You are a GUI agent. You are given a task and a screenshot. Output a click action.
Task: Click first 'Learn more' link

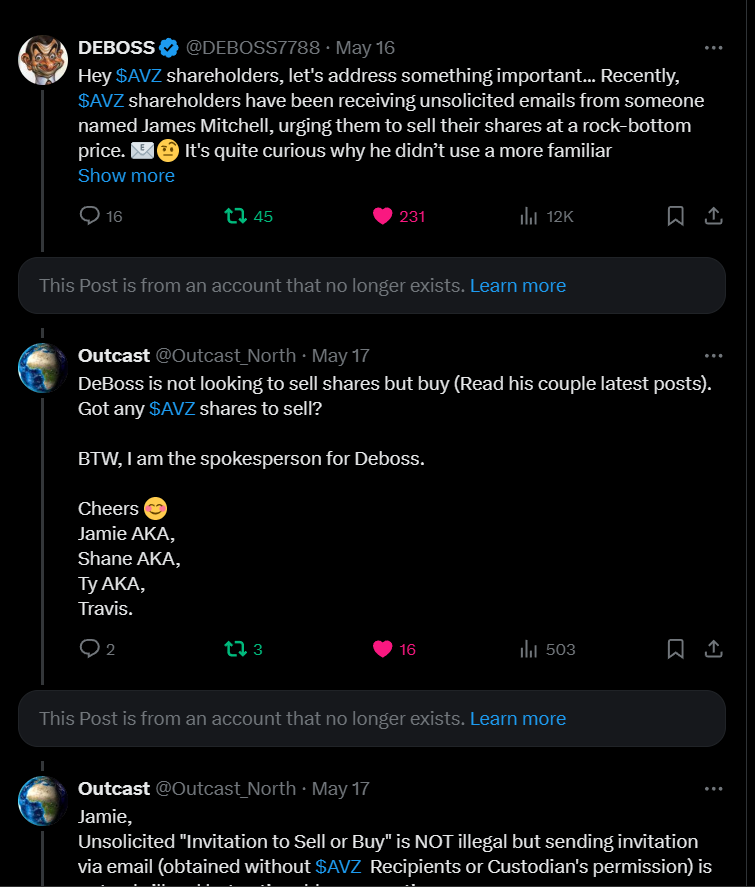point(517,286)
